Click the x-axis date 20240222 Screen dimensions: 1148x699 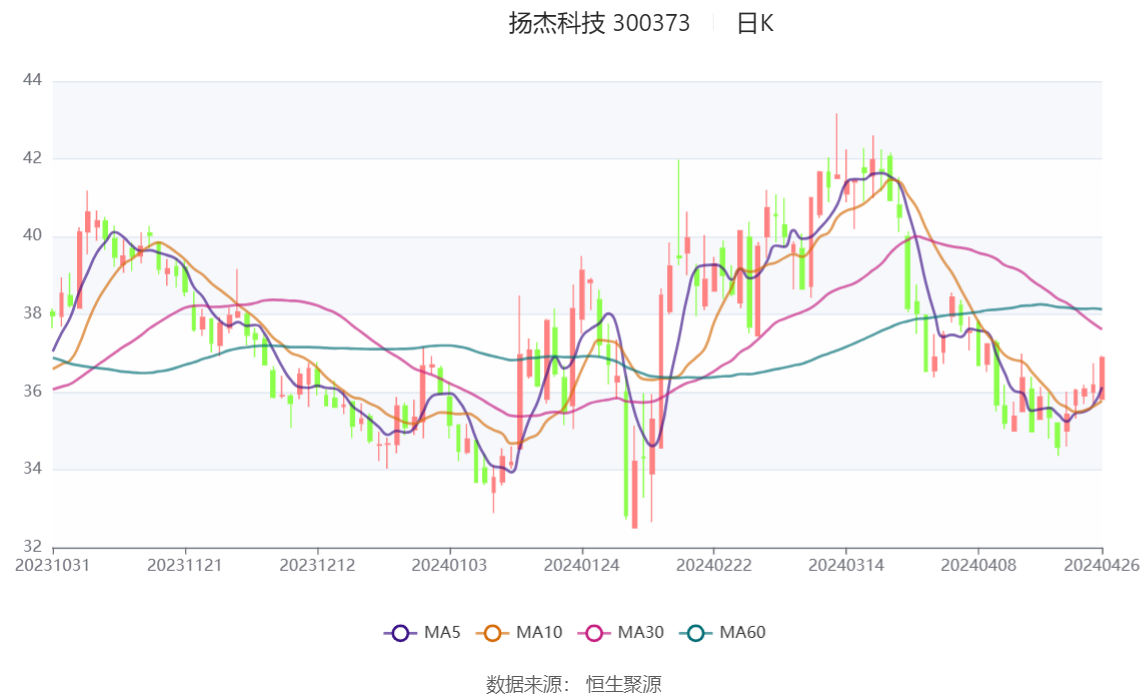[x=713, y=566]
